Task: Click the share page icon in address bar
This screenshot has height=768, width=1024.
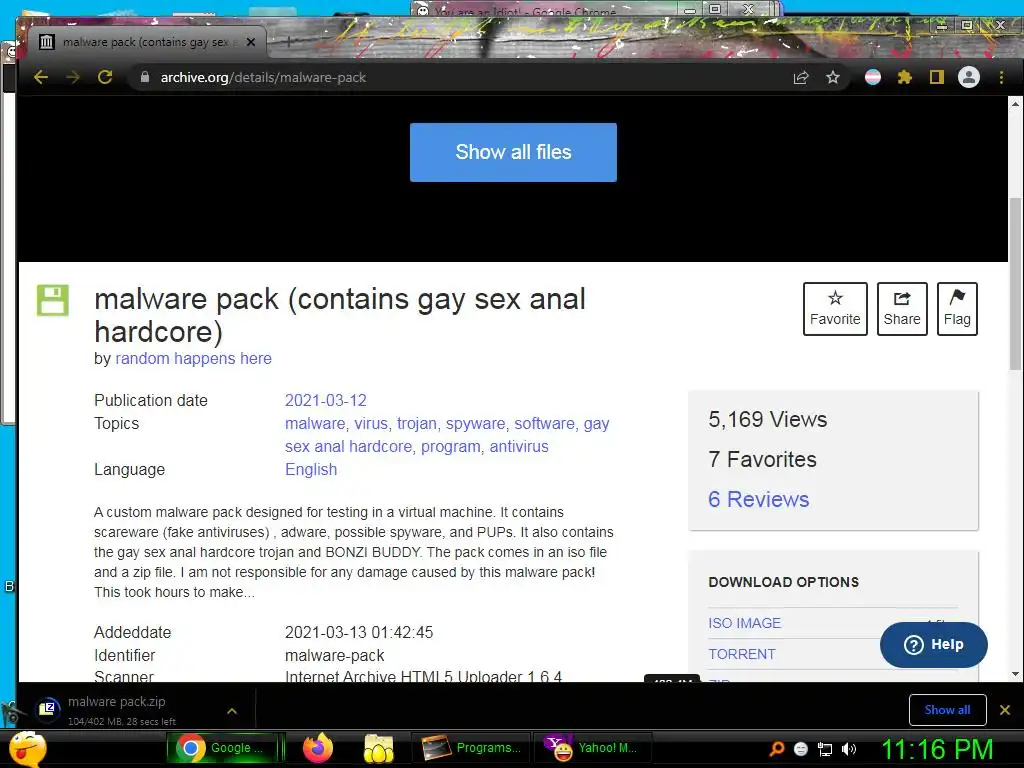Action: (801, 78)
